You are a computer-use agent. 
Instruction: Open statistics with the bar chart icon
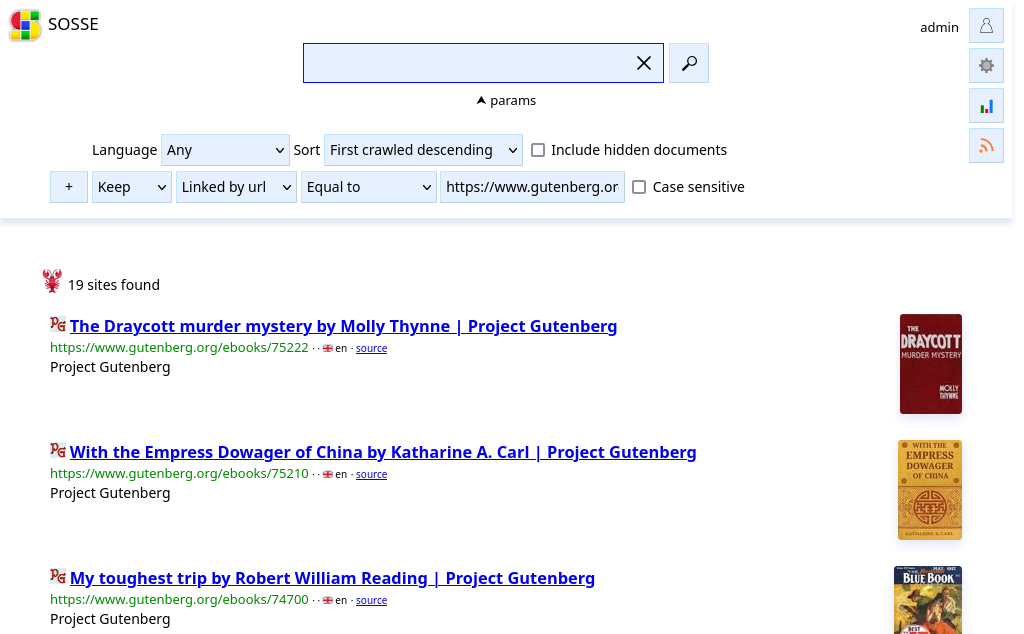[986, 106]
